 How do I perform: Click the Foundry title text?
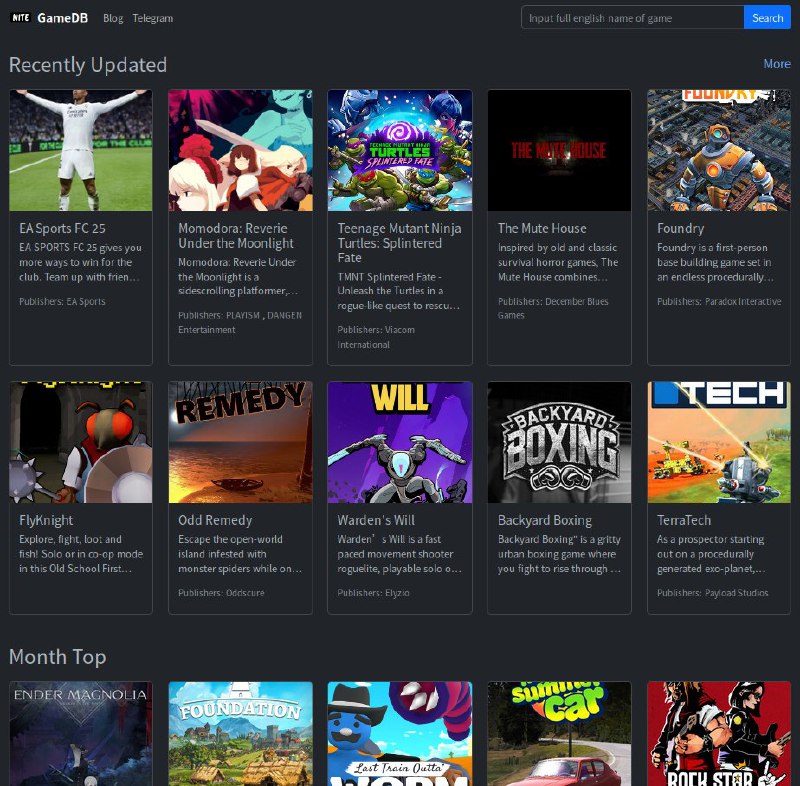point(680,229)
